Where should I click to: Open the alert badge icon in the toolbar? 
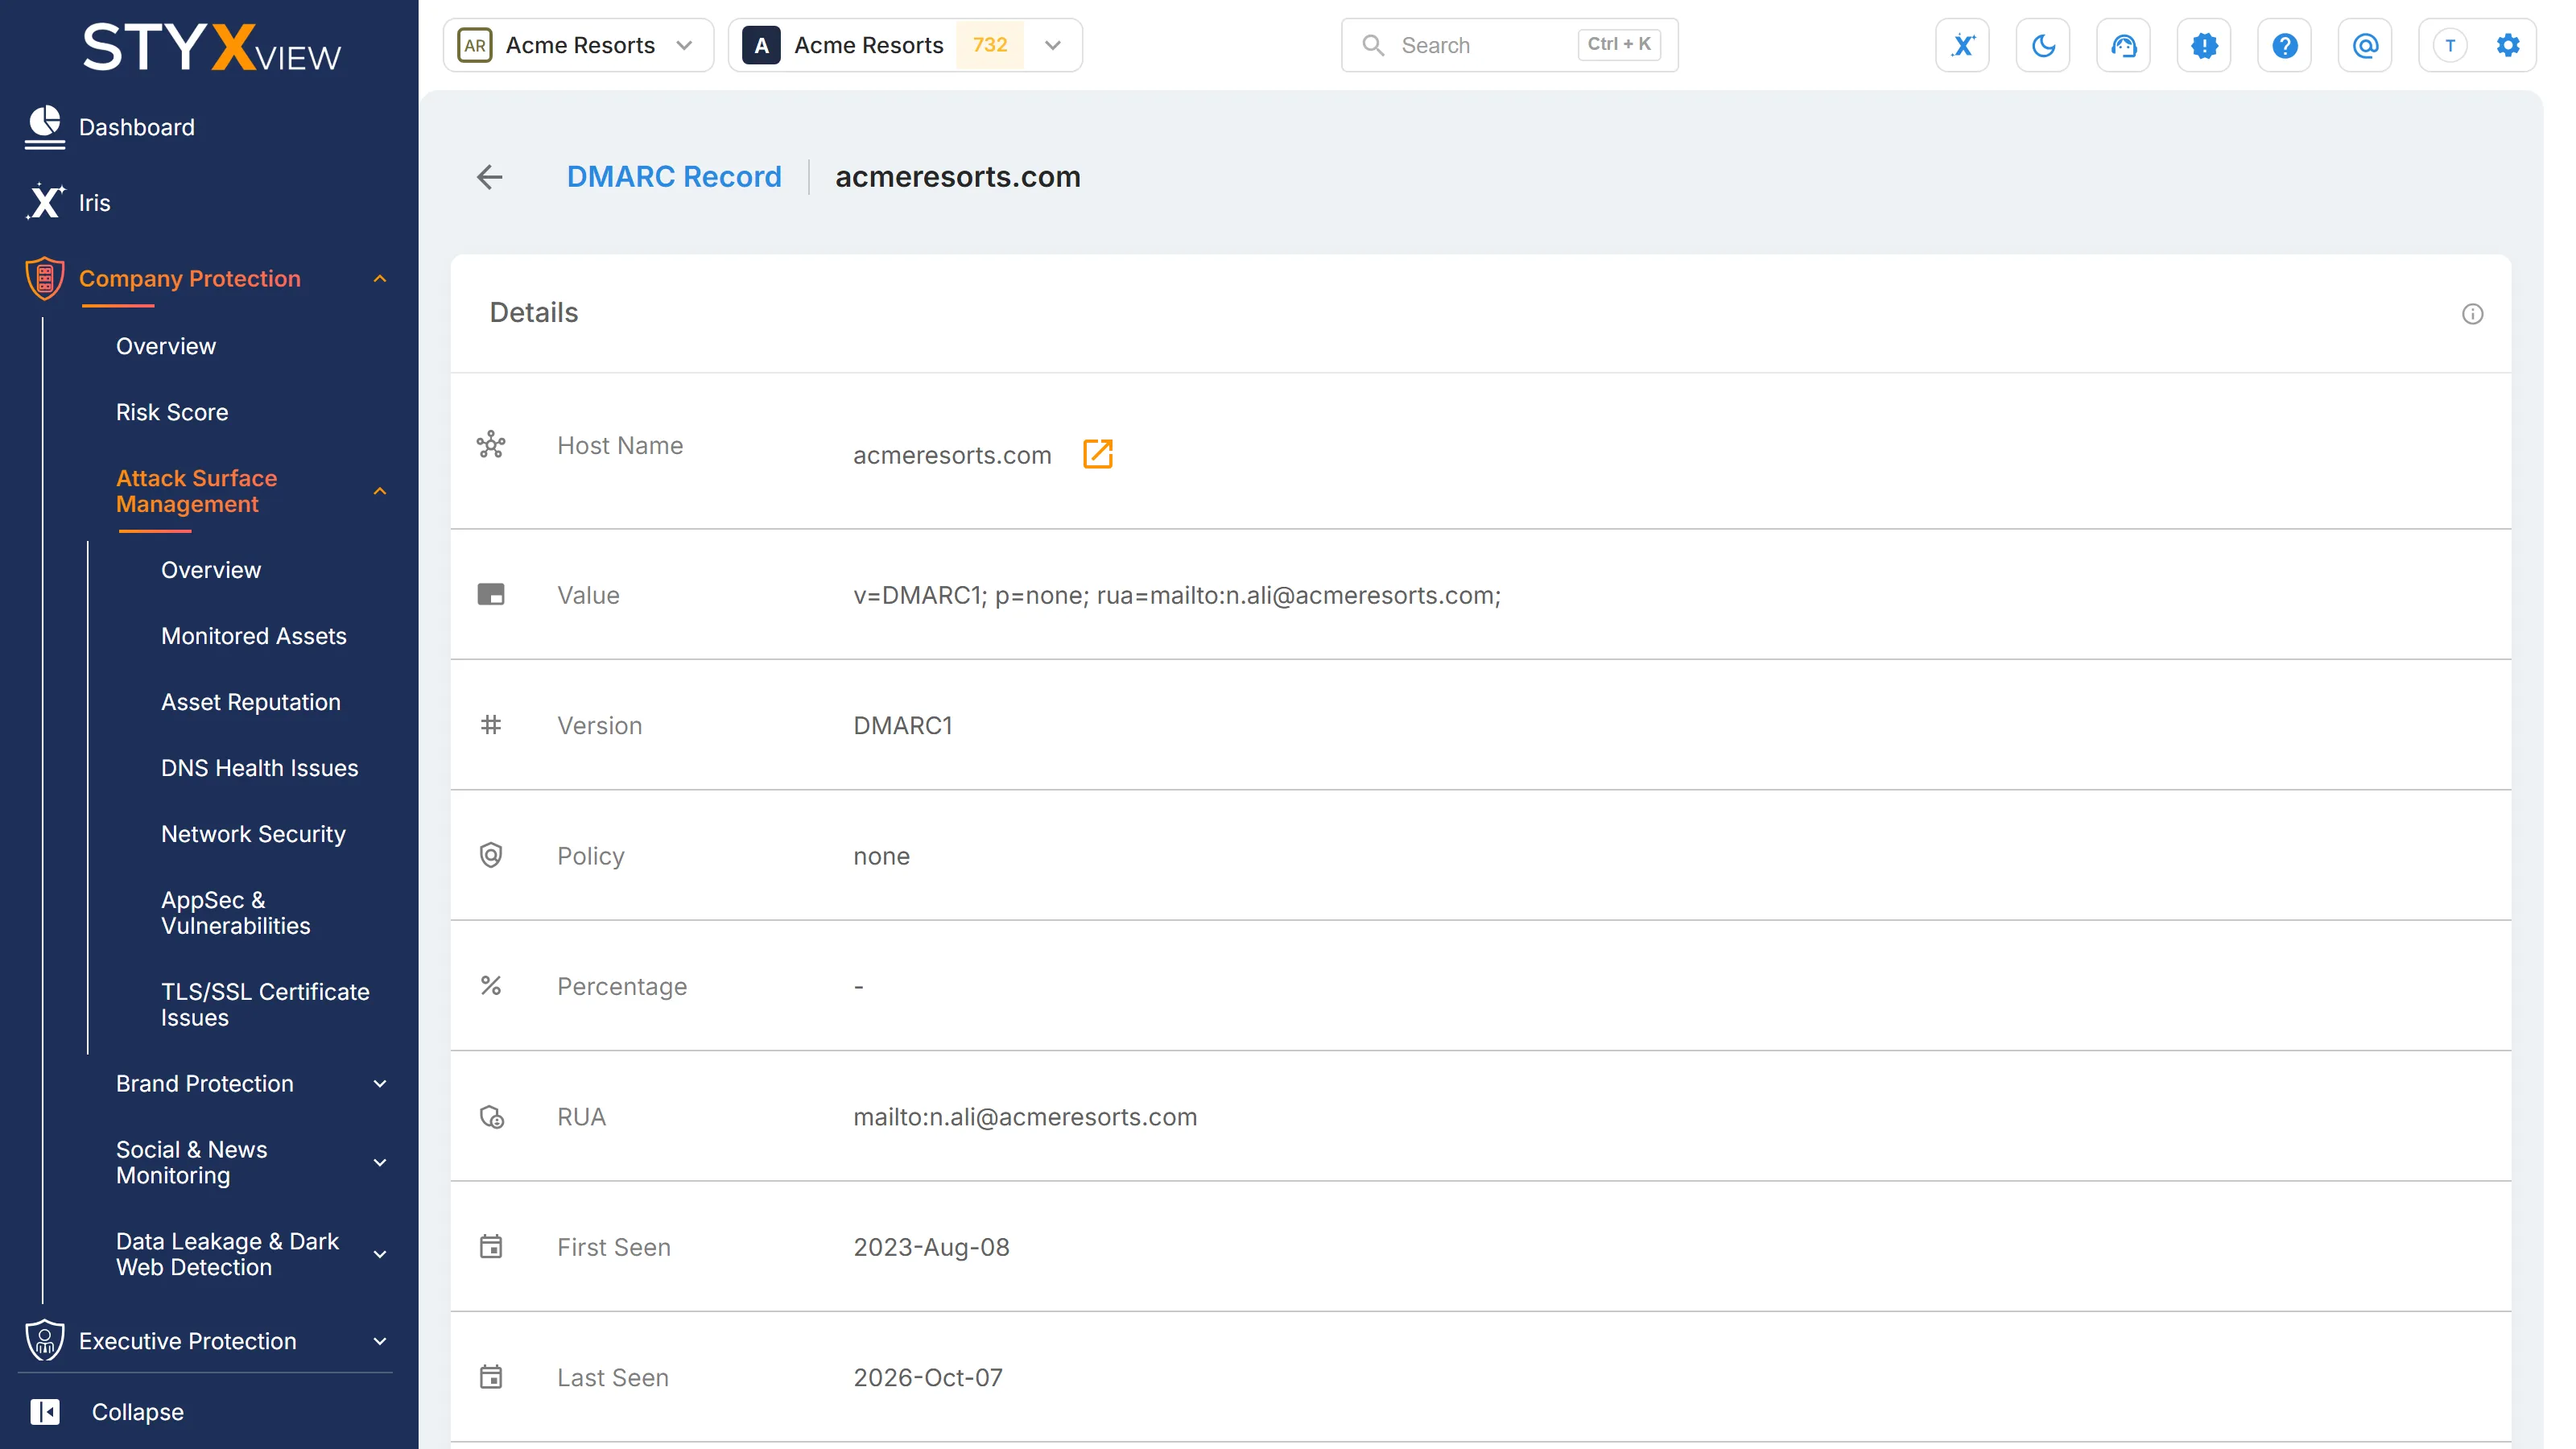[x=2204, y=45]
